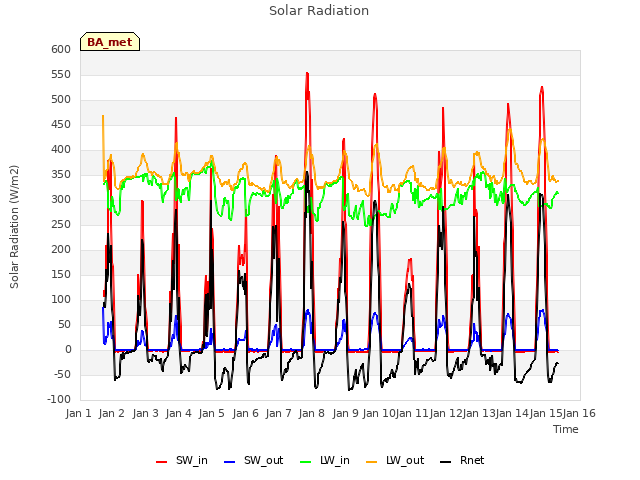The image size is (640, 480).
Task: Click the Solar Radiation chart title
Action: tap(319, 10)
